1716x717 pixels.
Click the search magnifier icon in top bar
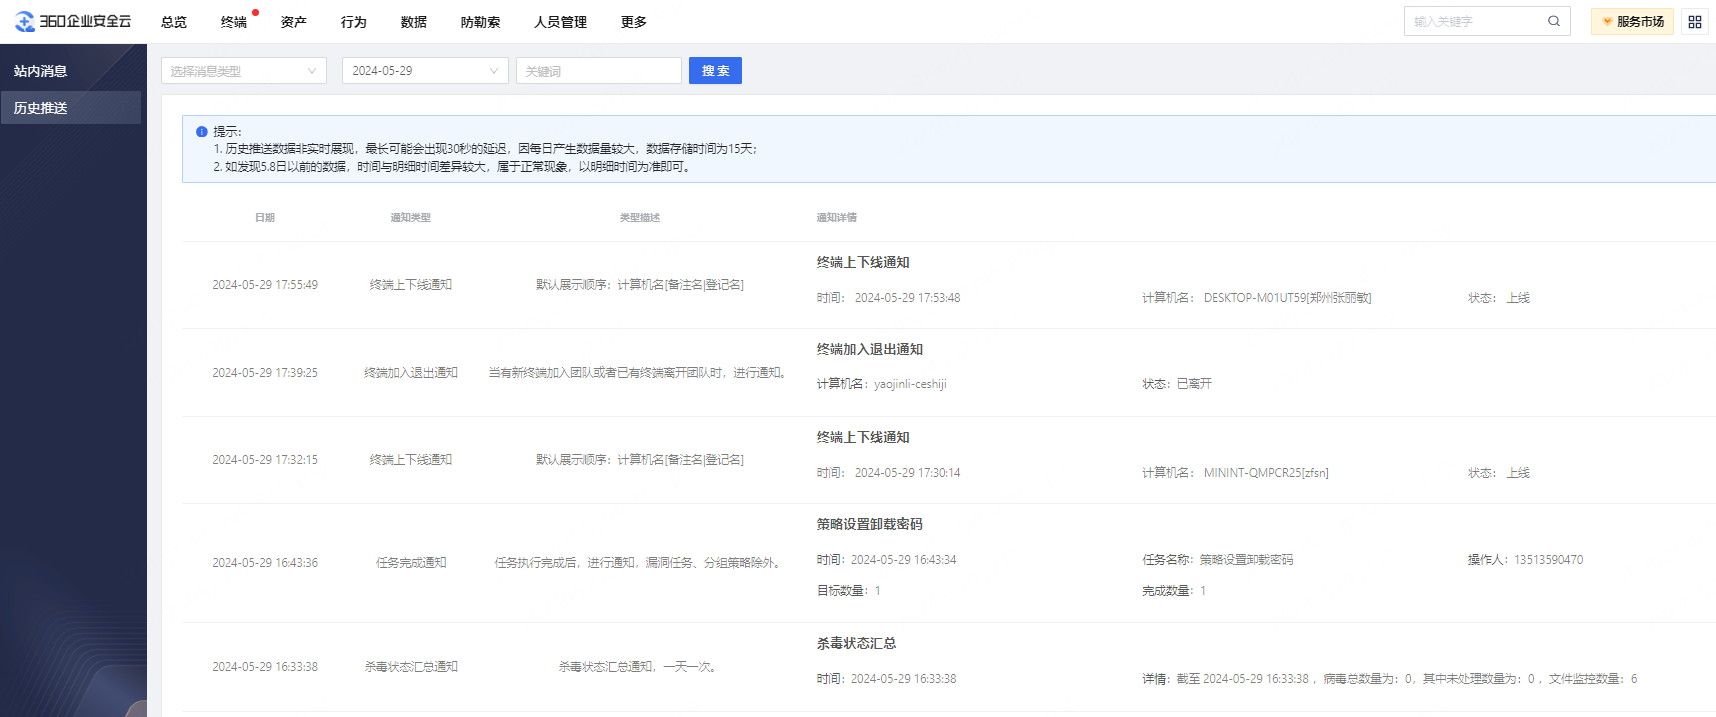point(1554,21)
